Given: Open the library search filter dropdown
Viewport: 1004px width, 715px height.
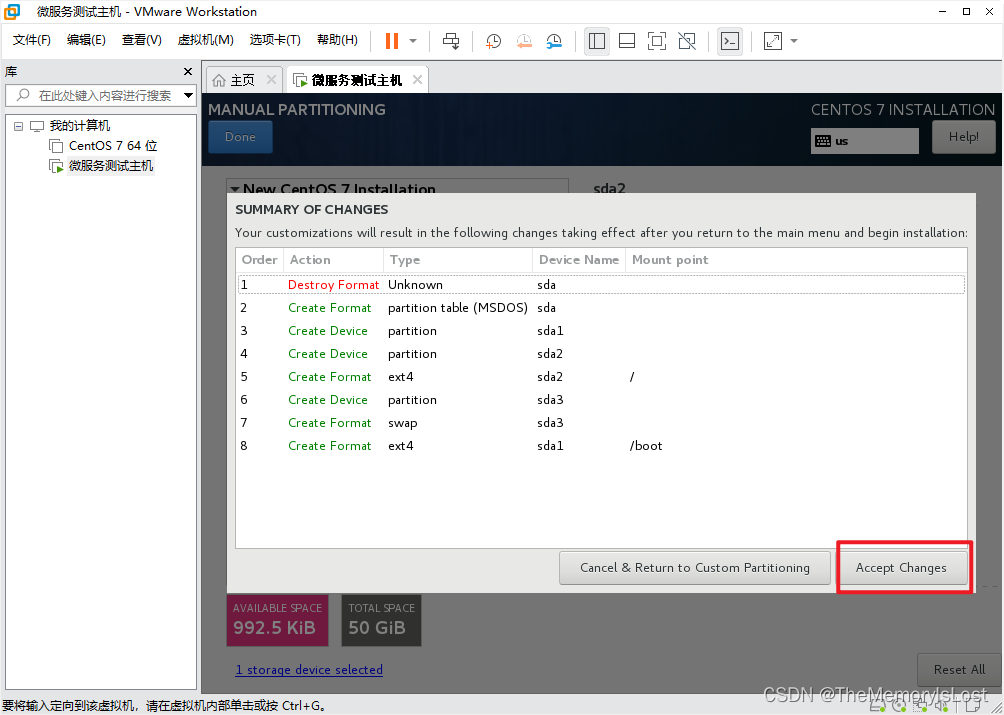Looking at the screenshot, I should [x=188, y=95].
